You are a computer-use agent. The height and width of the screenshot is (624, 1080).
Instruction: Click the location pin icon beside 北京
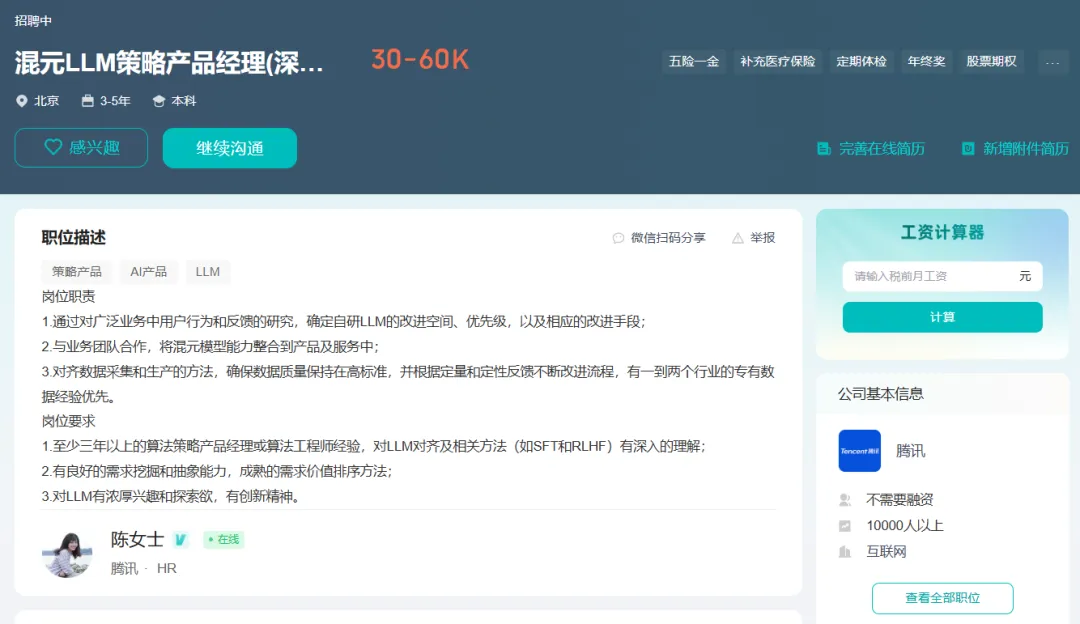pyautogui.click(x=22, y=101)
